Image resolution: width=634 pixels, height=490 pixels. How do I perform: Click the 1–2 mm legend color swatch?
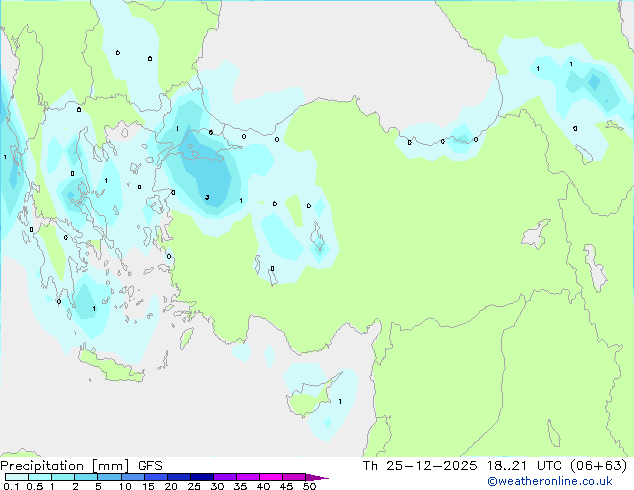coord(63,477)
